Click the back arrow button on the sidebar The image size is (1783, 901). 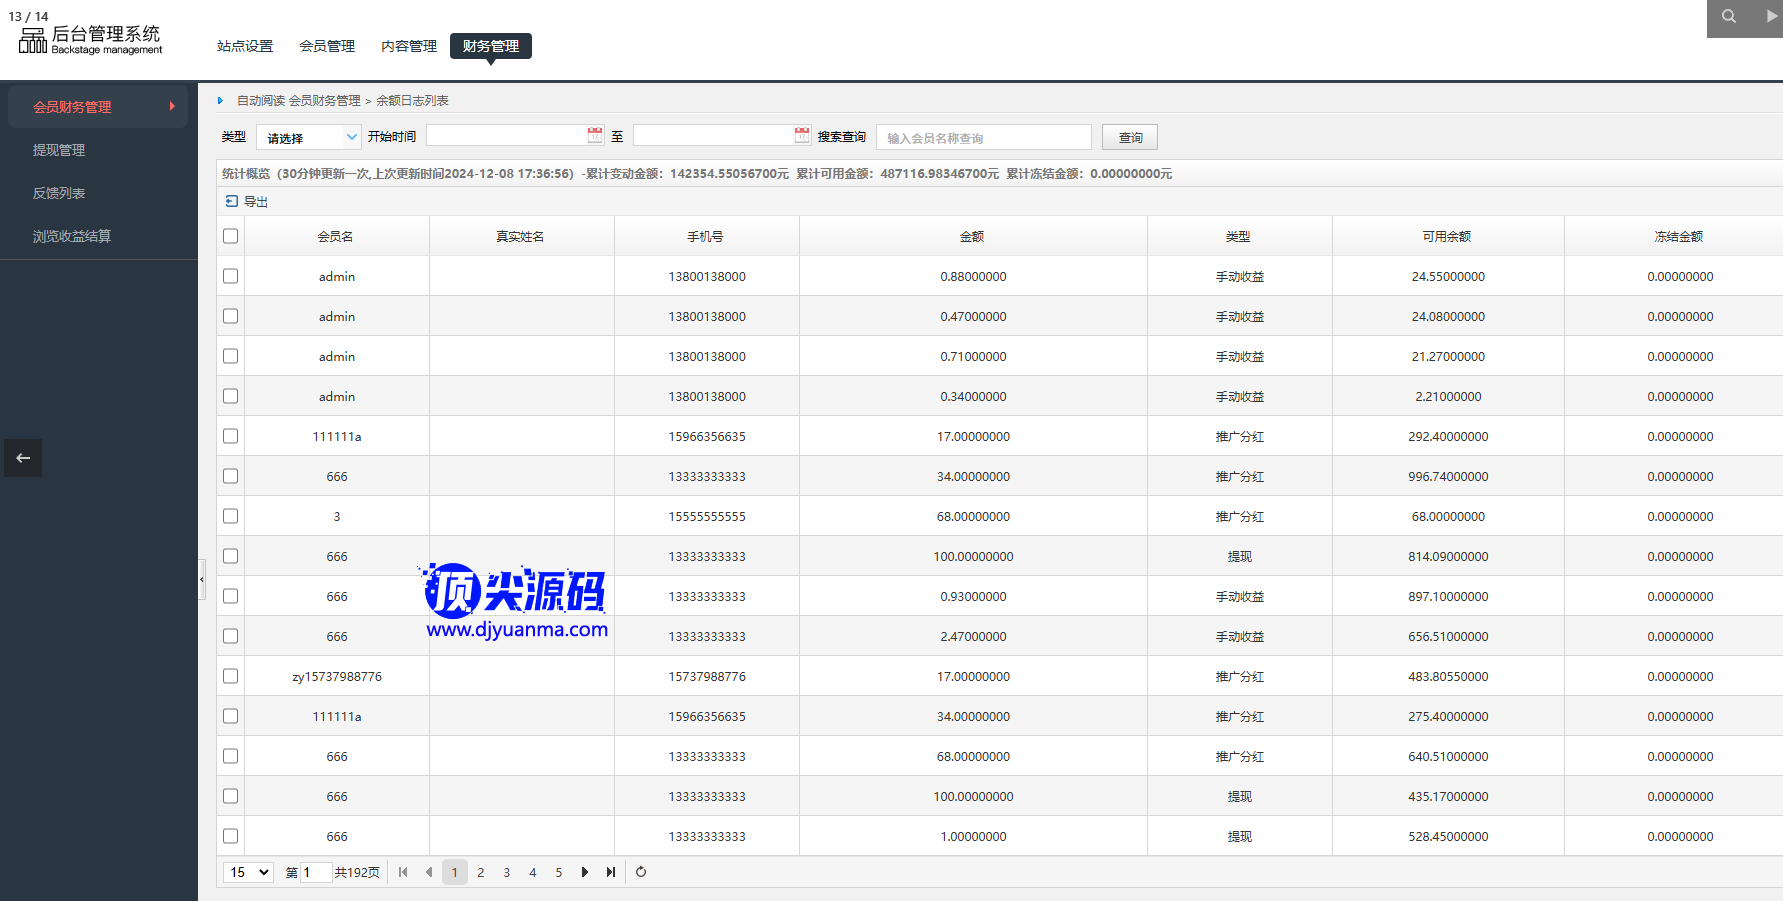(23, 458)
